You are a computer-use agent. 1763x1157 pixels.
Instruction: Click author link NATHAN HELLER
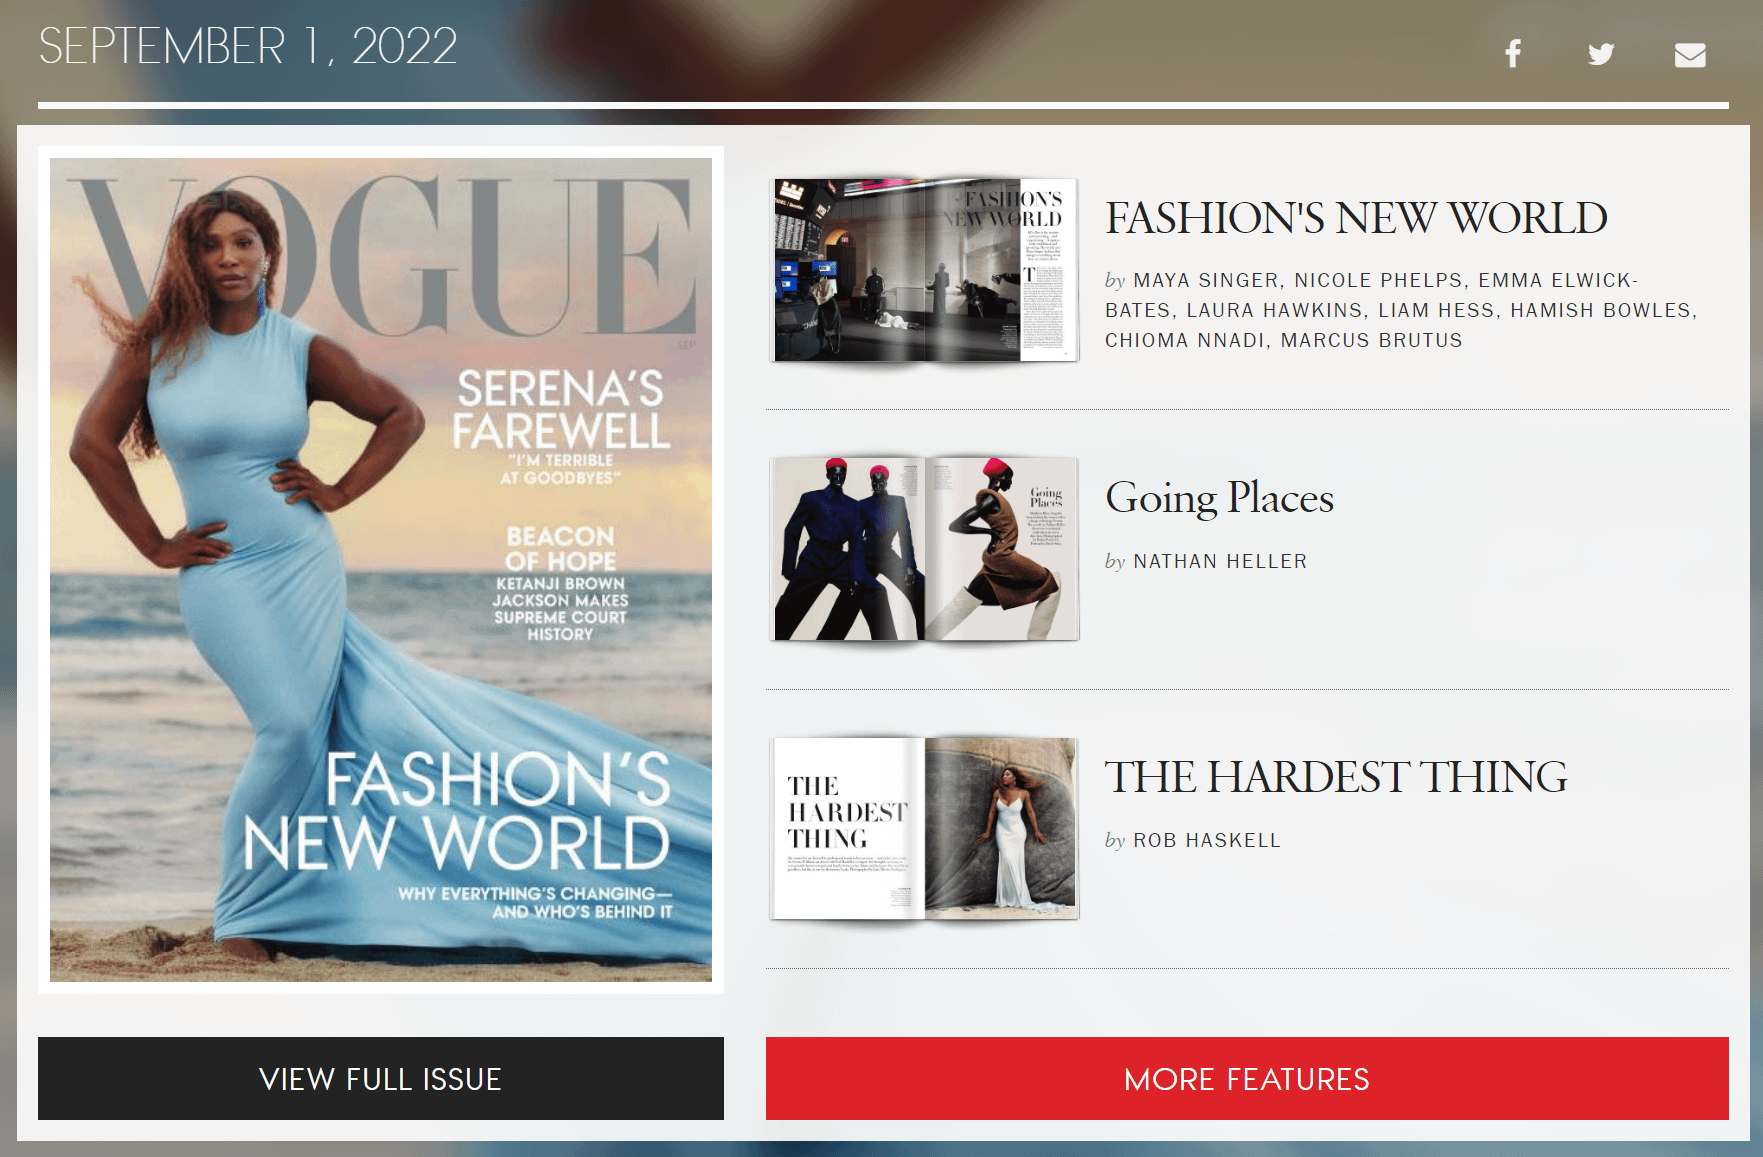point(1220,561)
